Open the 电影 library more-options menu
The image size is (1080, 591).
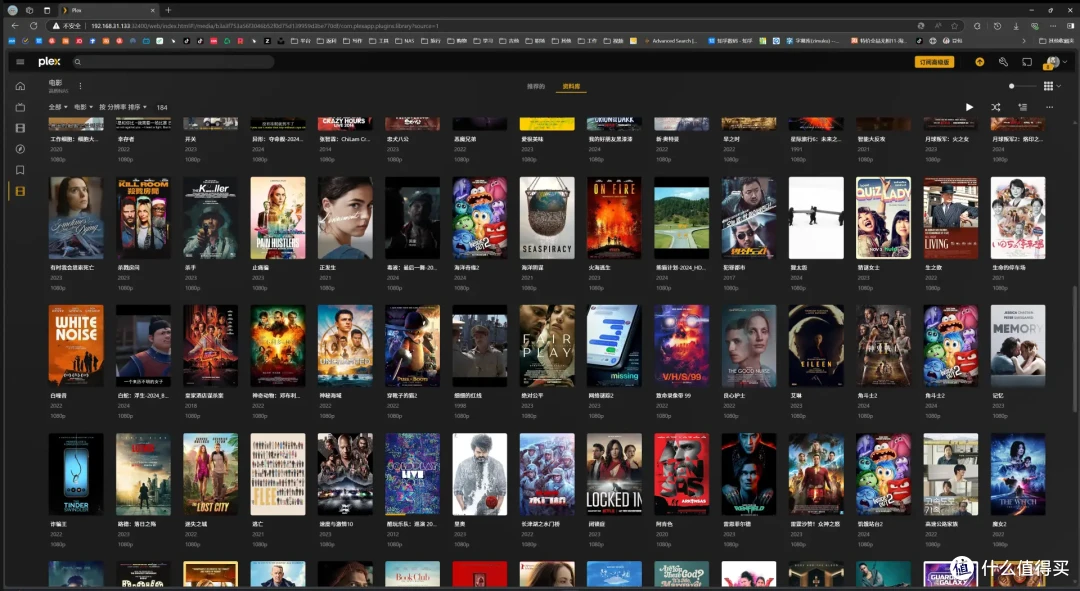80,86
